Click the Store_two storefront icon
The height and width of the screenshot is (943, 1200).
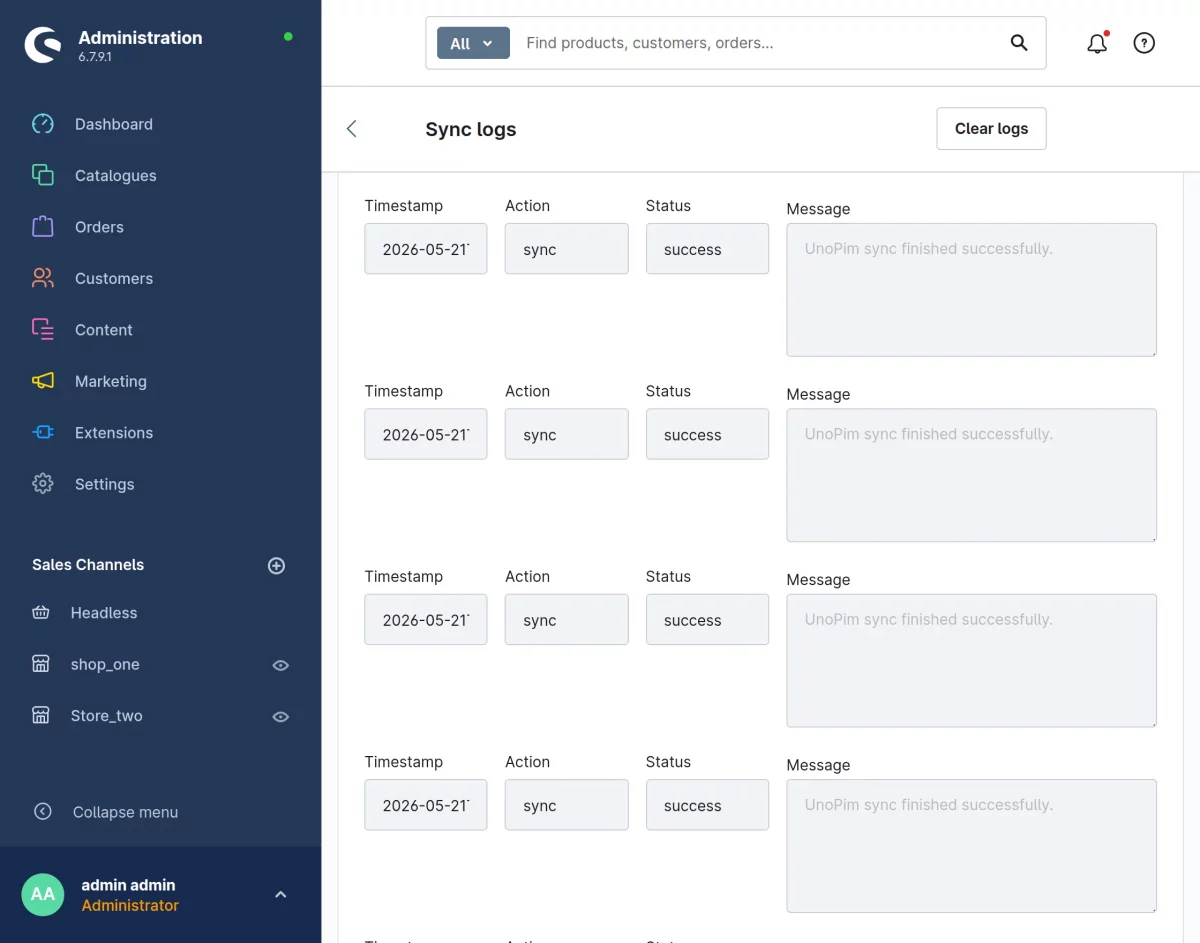coord(41,715)
